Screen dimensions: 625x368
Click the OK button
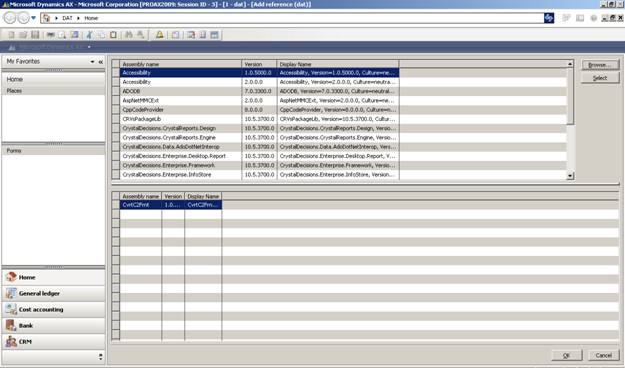[x=566, y=355]
